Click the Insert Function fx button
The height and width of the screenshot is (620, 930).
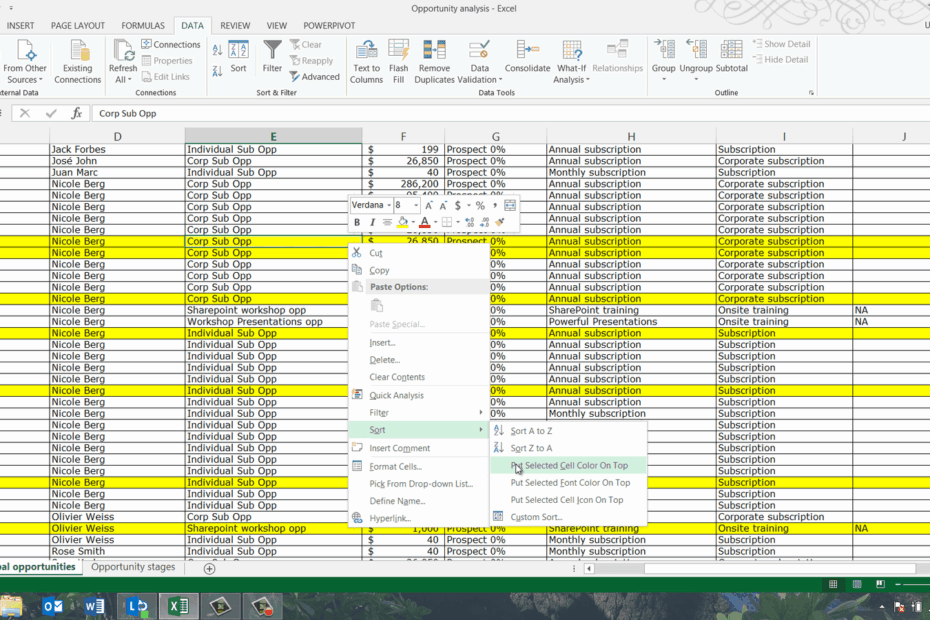(x=77, y=113)
